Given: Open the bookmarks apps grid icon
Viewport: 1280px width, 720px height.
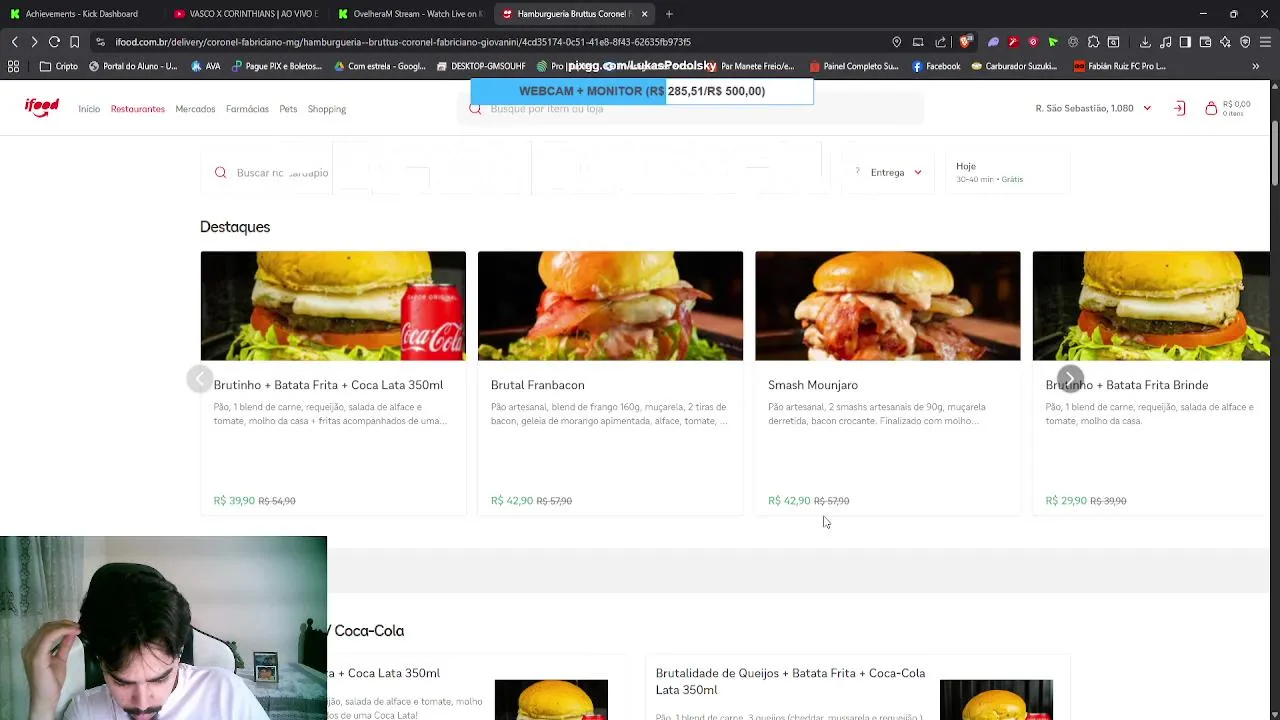Looking at the screenshot, I should (x=13, y=66).
